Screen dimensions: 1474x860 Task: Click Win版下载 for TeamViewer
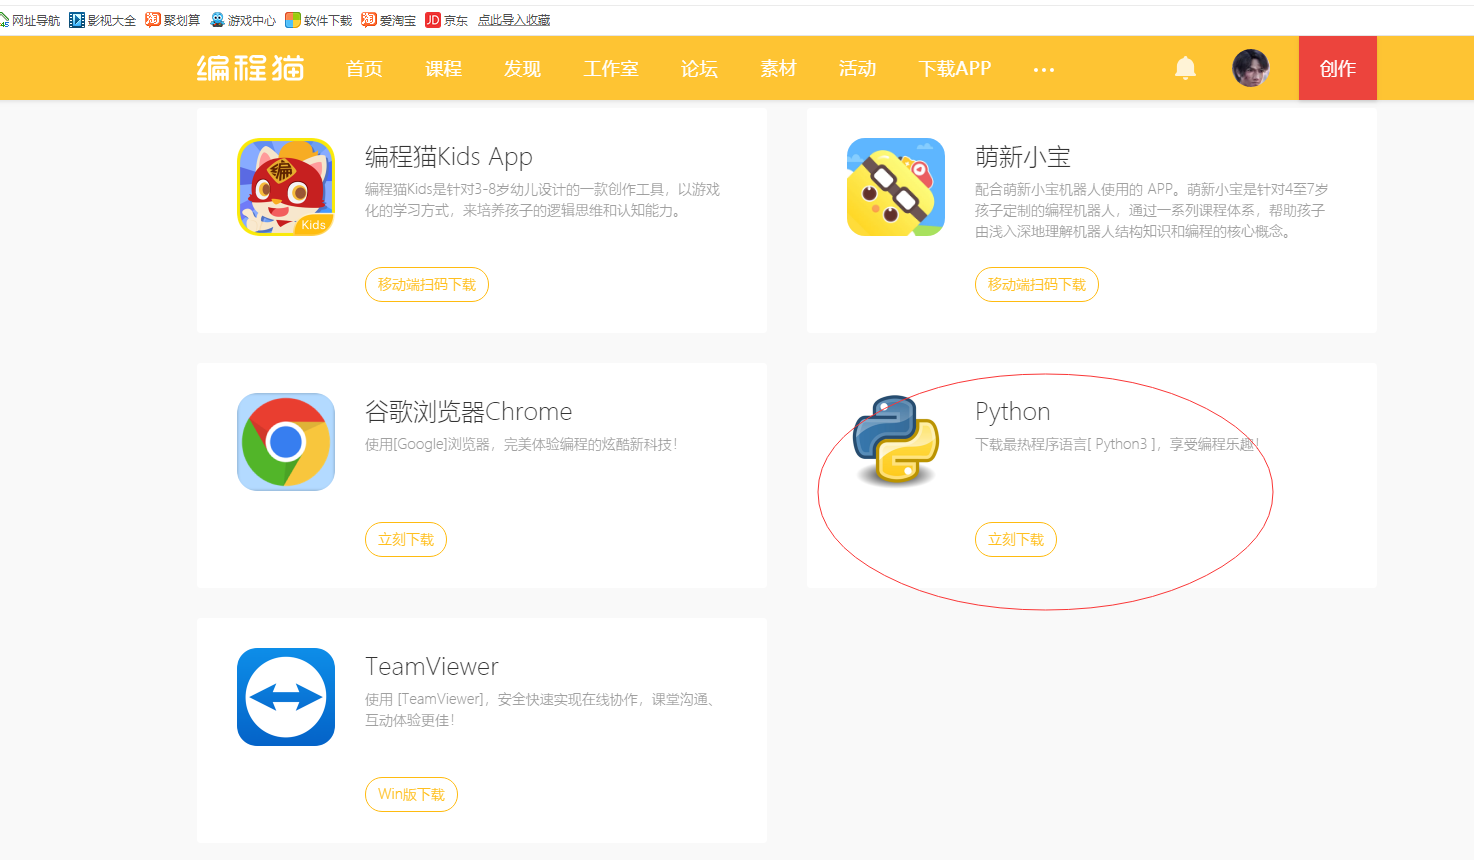(411, 795)
